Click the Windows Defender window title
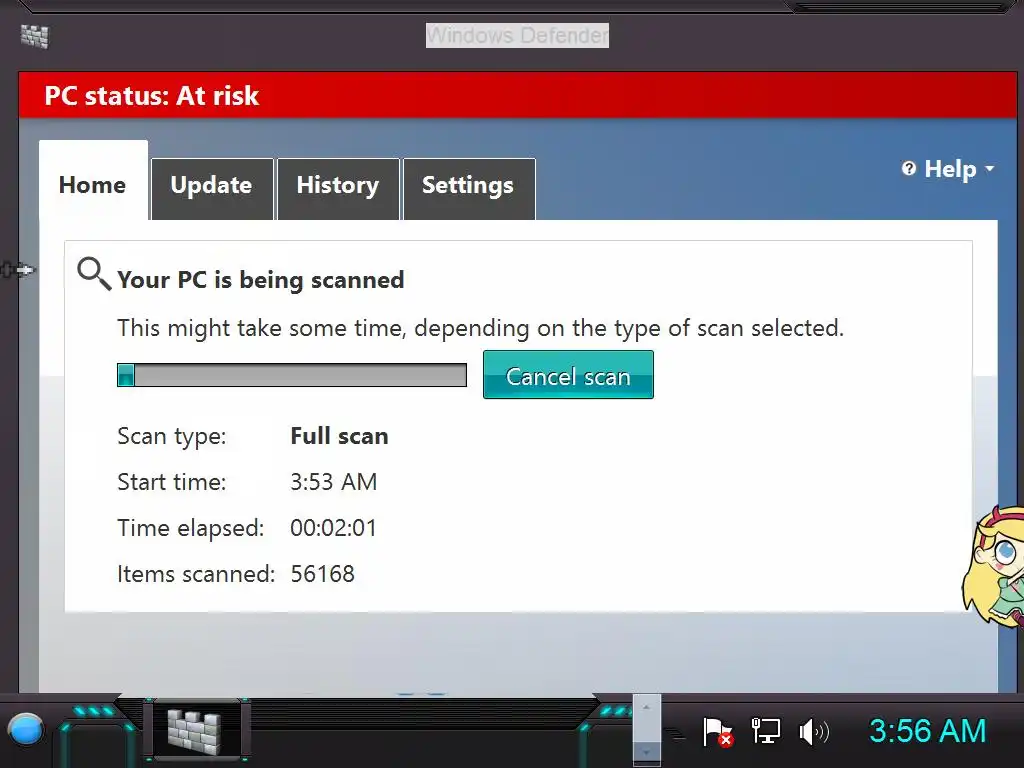This screenshot has height=768, width=1024. tap(517, 35)
